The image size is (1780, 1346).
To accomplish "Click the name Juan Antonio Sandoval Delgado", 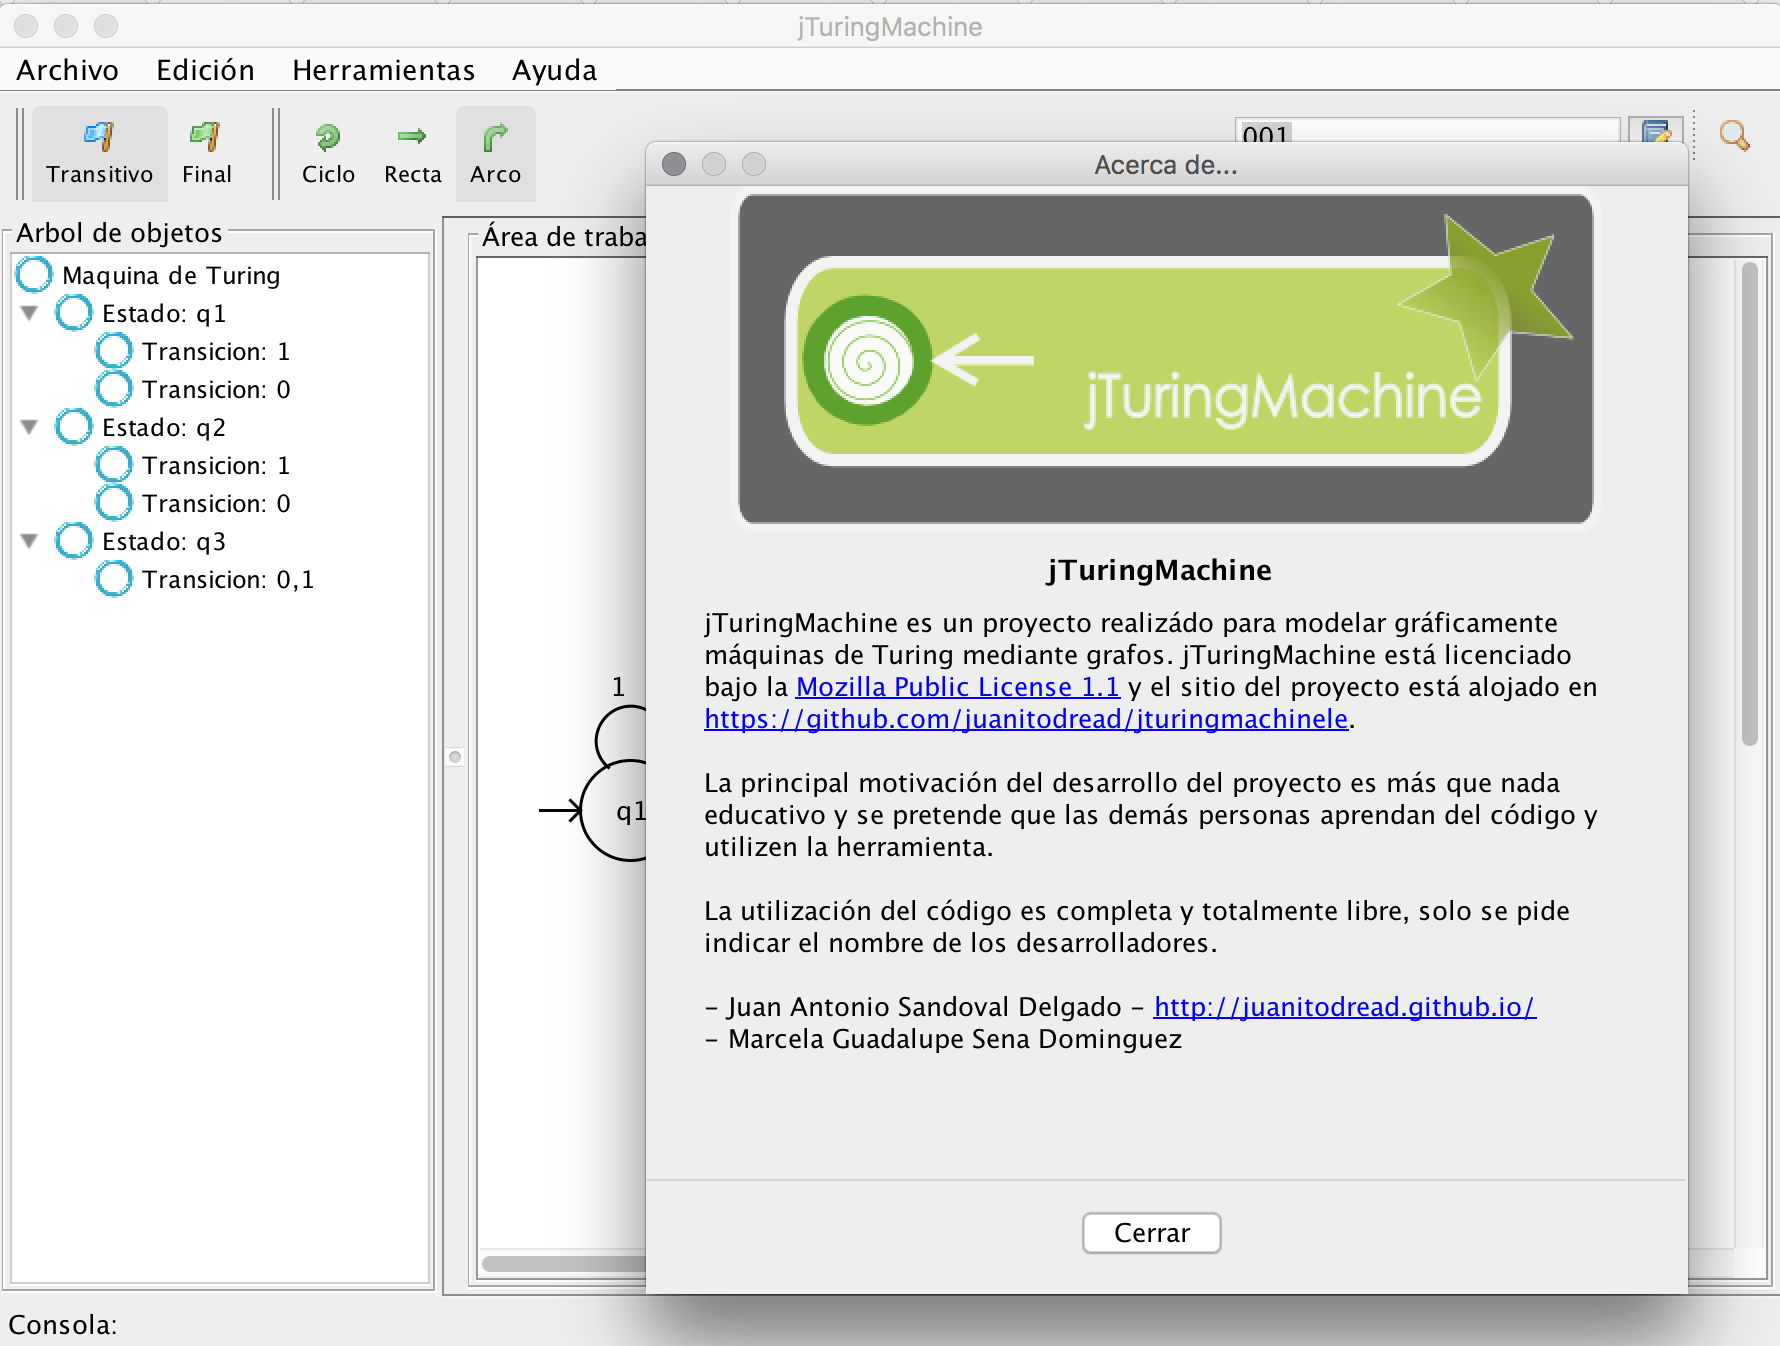I will click(x=925, y=1007).
